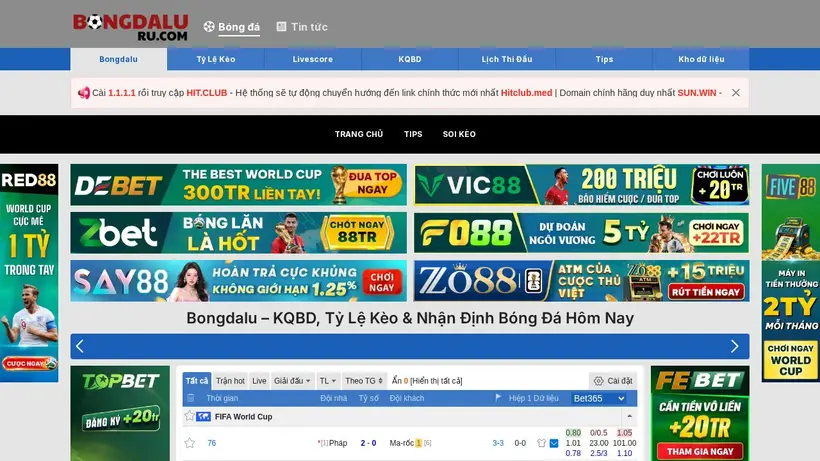
Task: Open the Zbet banner ad
Action: 238,233
